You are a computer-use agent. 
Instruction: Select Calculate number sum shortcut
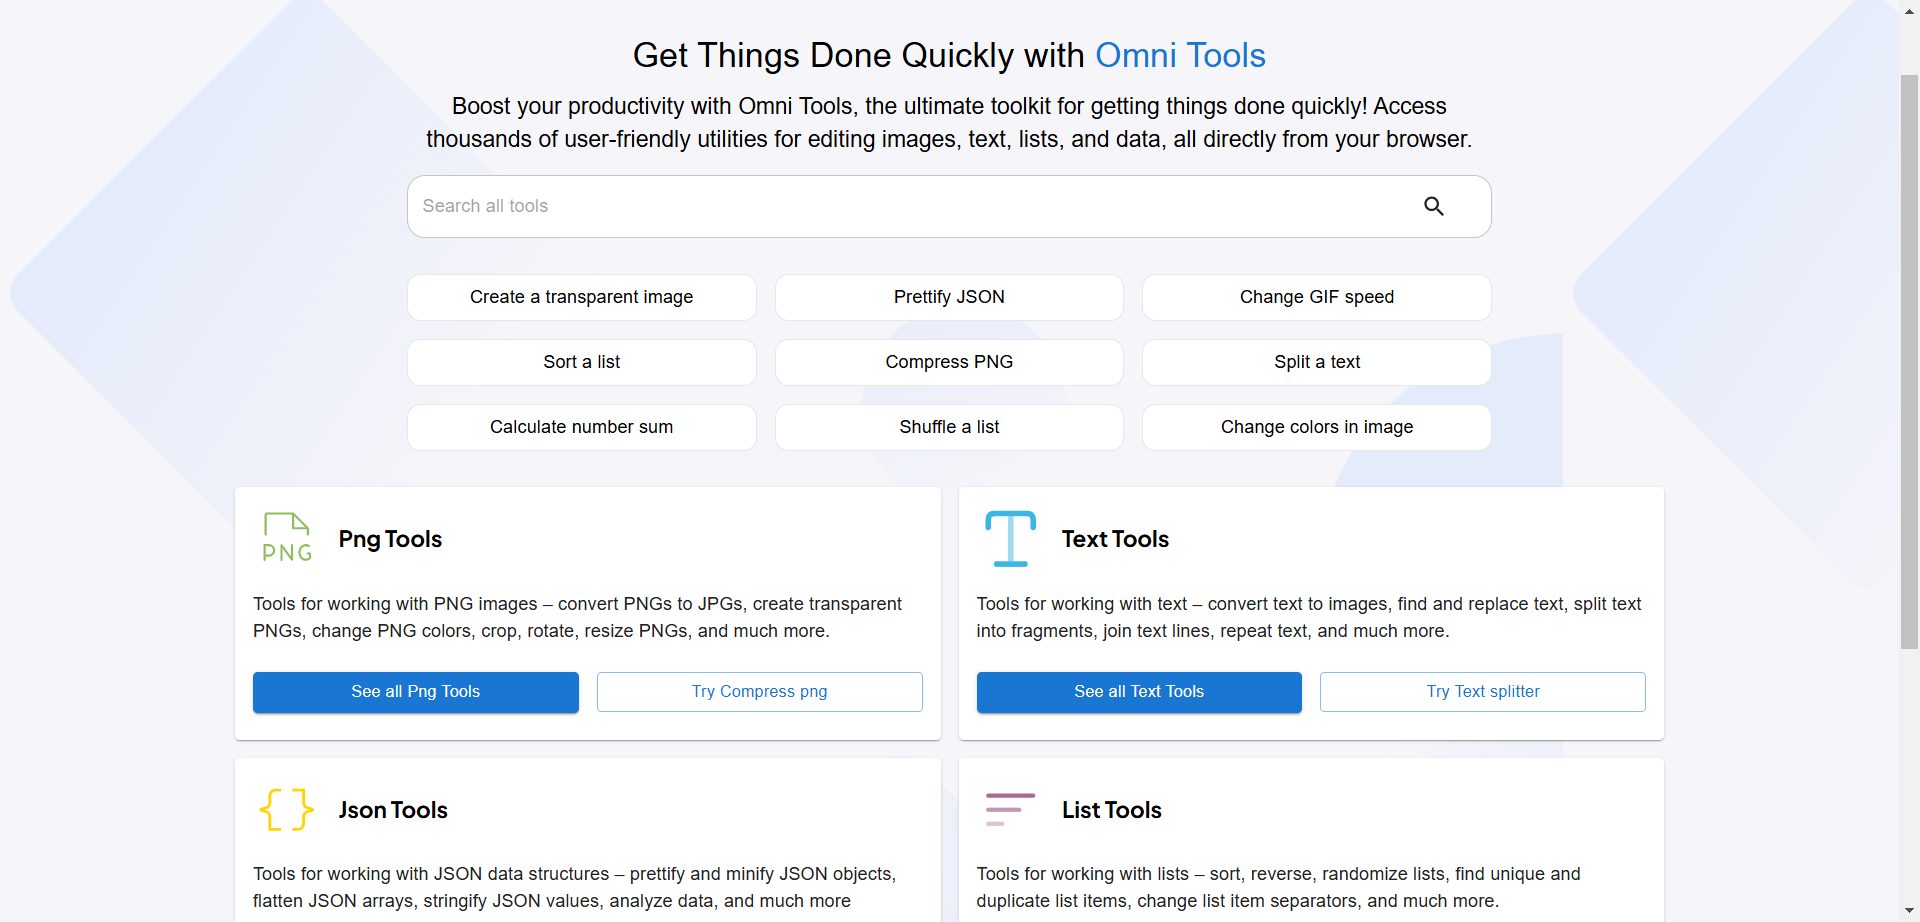coord(581,427)
